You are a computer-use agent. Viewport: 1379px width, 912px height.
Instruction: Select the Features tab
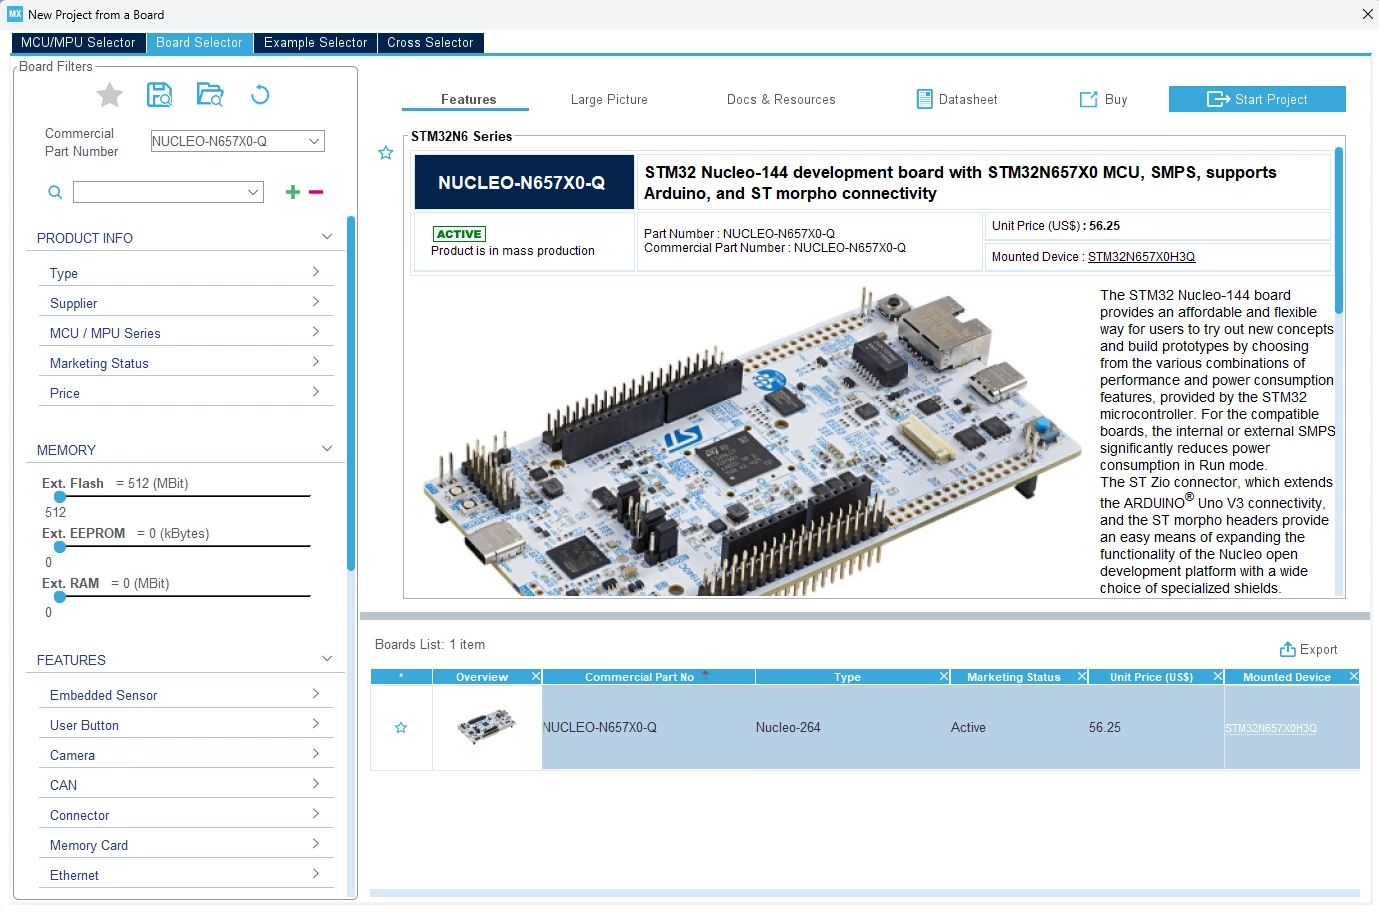(x=466, y=99)
